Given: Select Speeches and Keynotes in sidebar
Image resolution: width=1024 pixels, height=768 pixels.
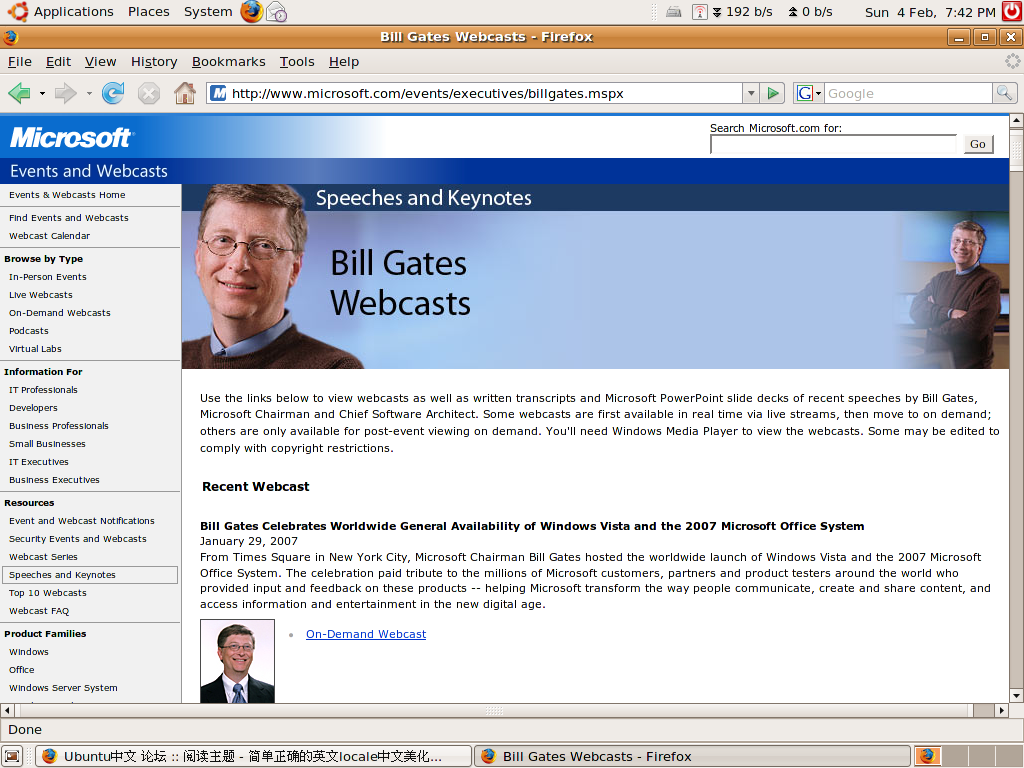Looking at the screenshot, I should pos(89,575).
